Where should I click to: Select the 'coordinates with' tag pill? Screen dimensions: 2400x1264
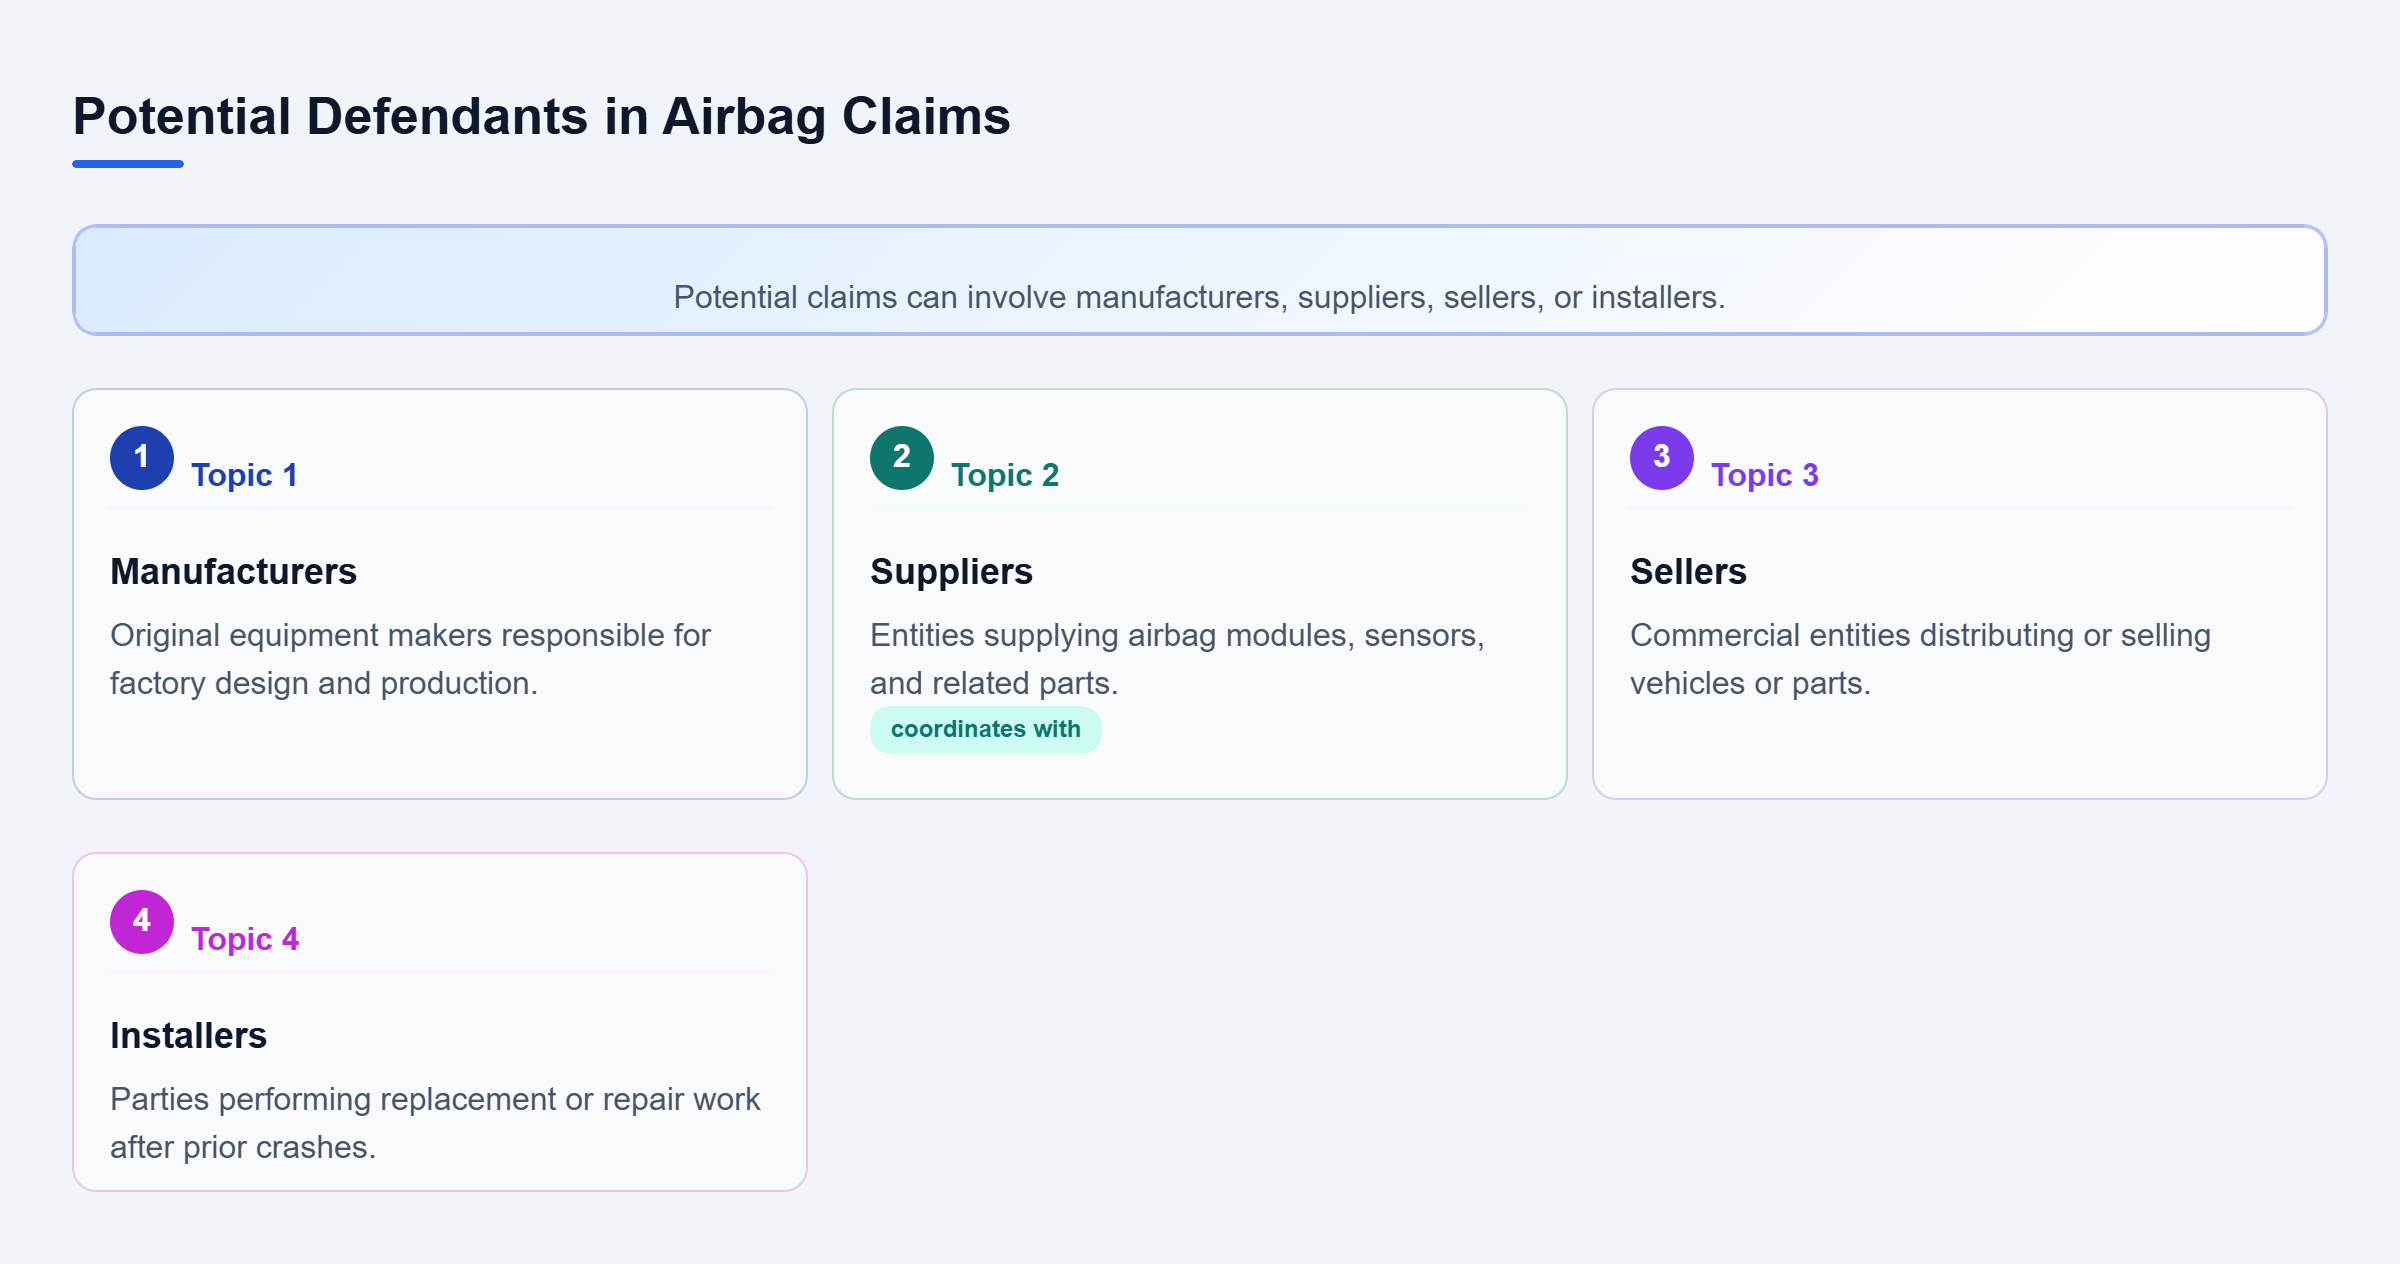pyautogui.click(x=986, y=730)
